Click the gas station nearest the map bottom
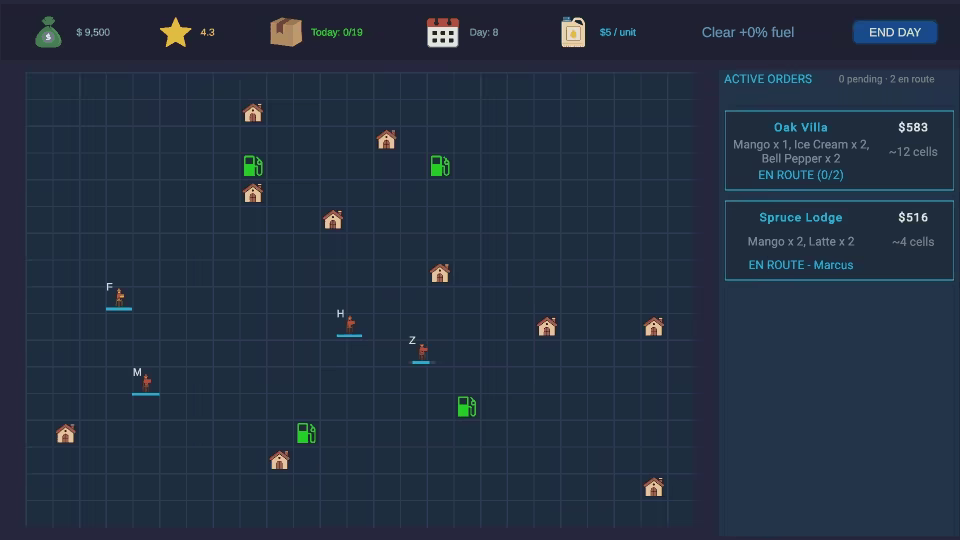Viewport: 960px width, 540px height. pos(306,433)
